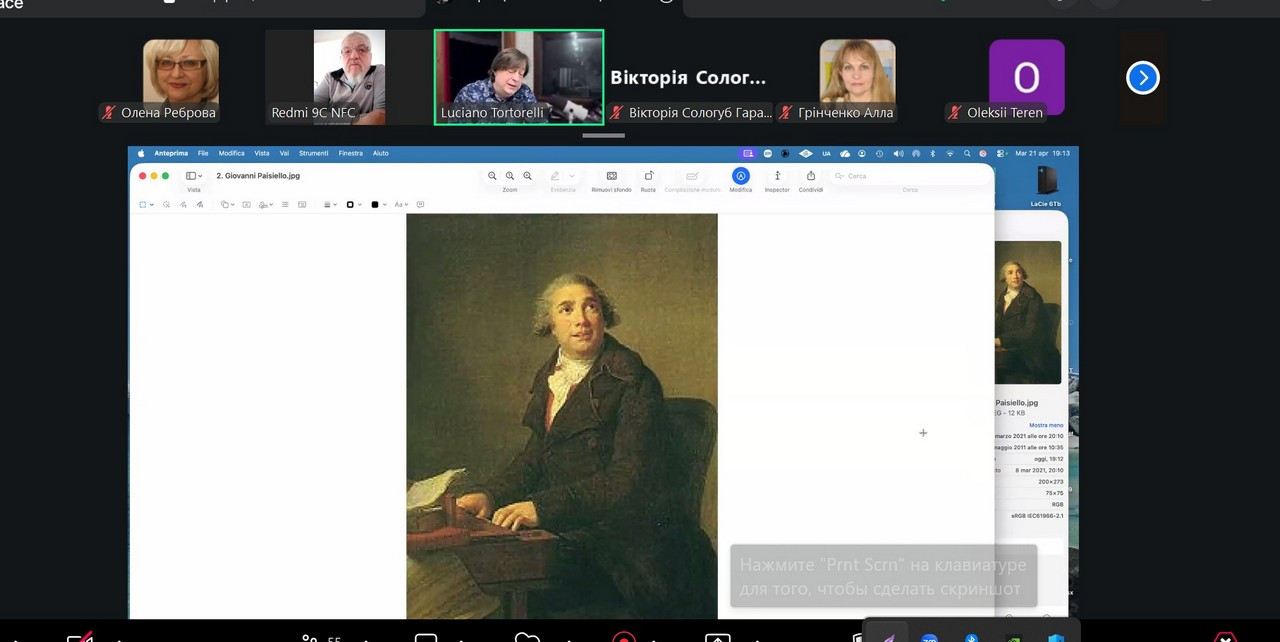Select the Text box tool
This screenshot has height=642, width=1280.
point(246,204)
